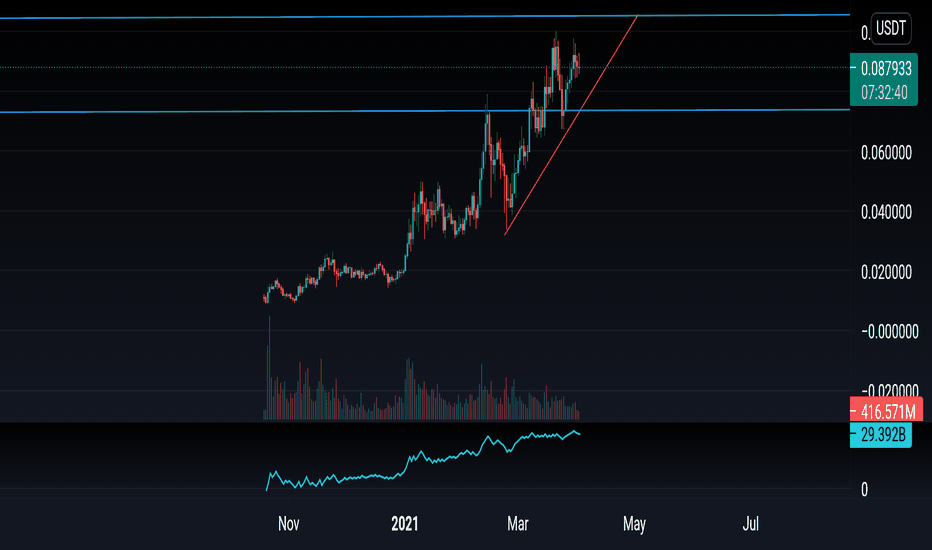Click the 2021 time axis label

404,524
